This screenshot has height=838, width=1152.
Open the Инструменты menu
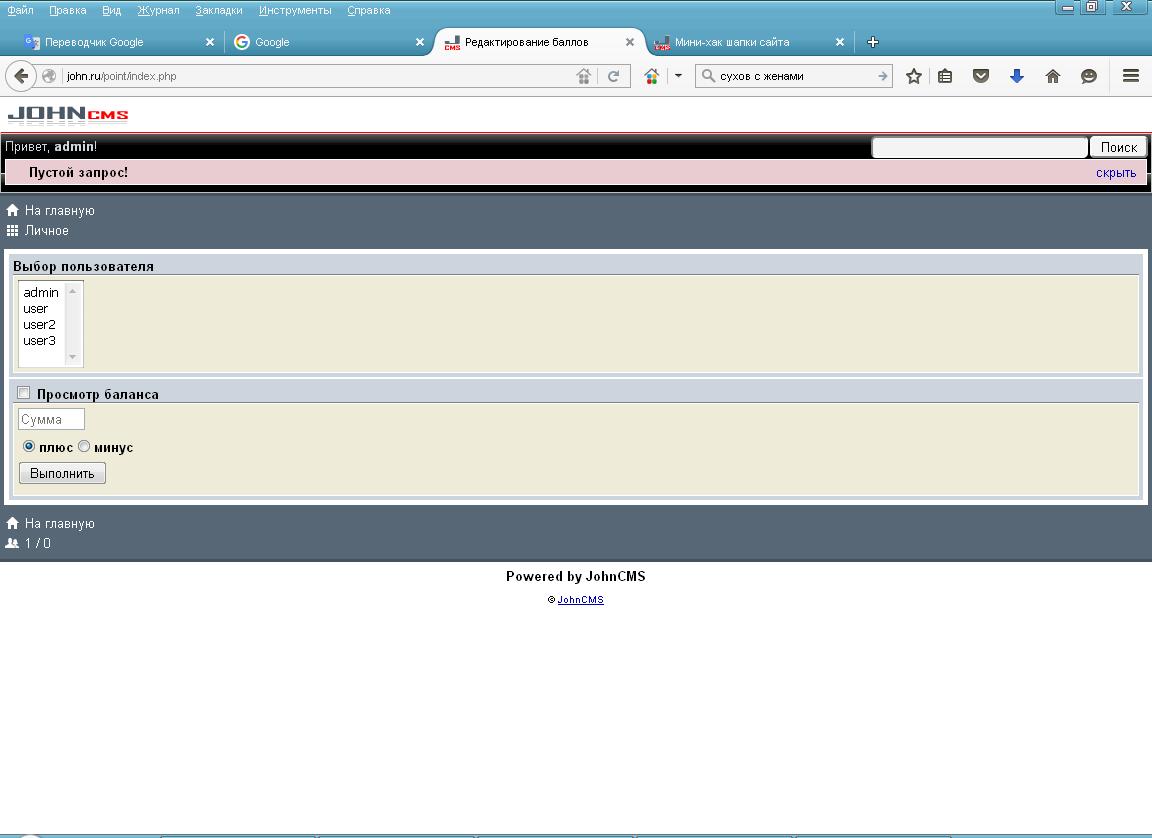295,10
